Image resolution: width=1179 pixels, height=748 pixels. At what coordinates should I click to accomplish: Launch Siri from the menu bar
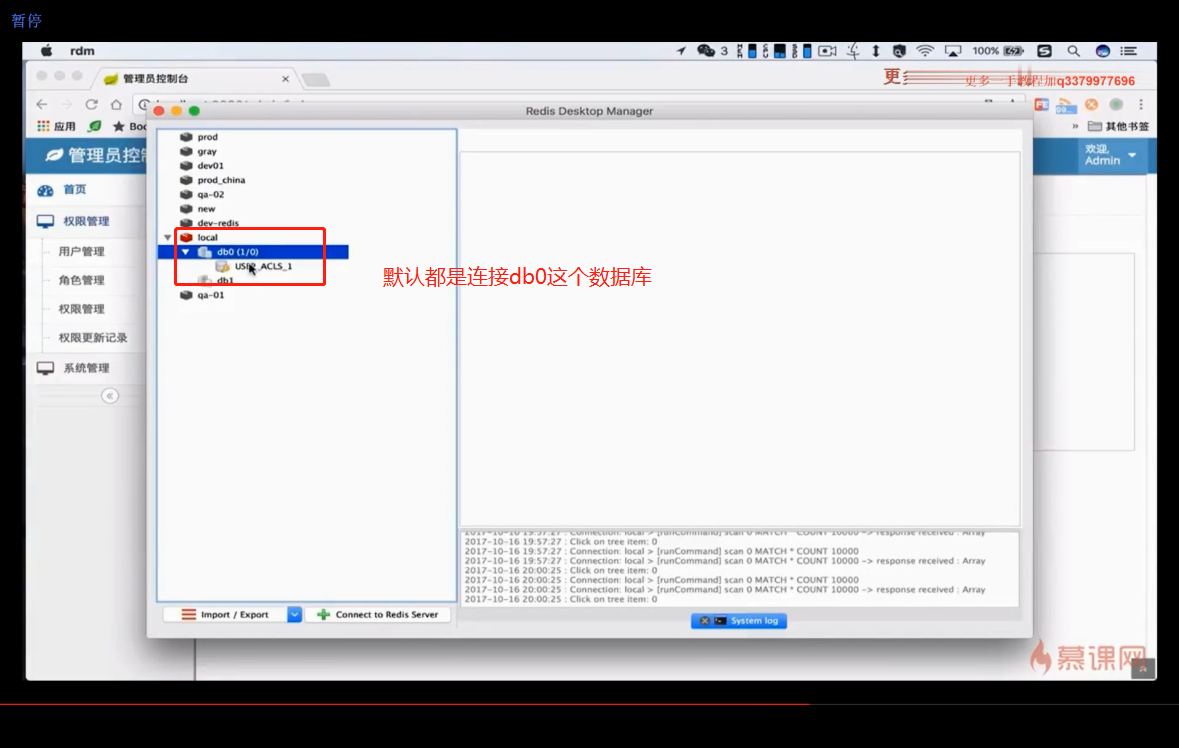1102,50
